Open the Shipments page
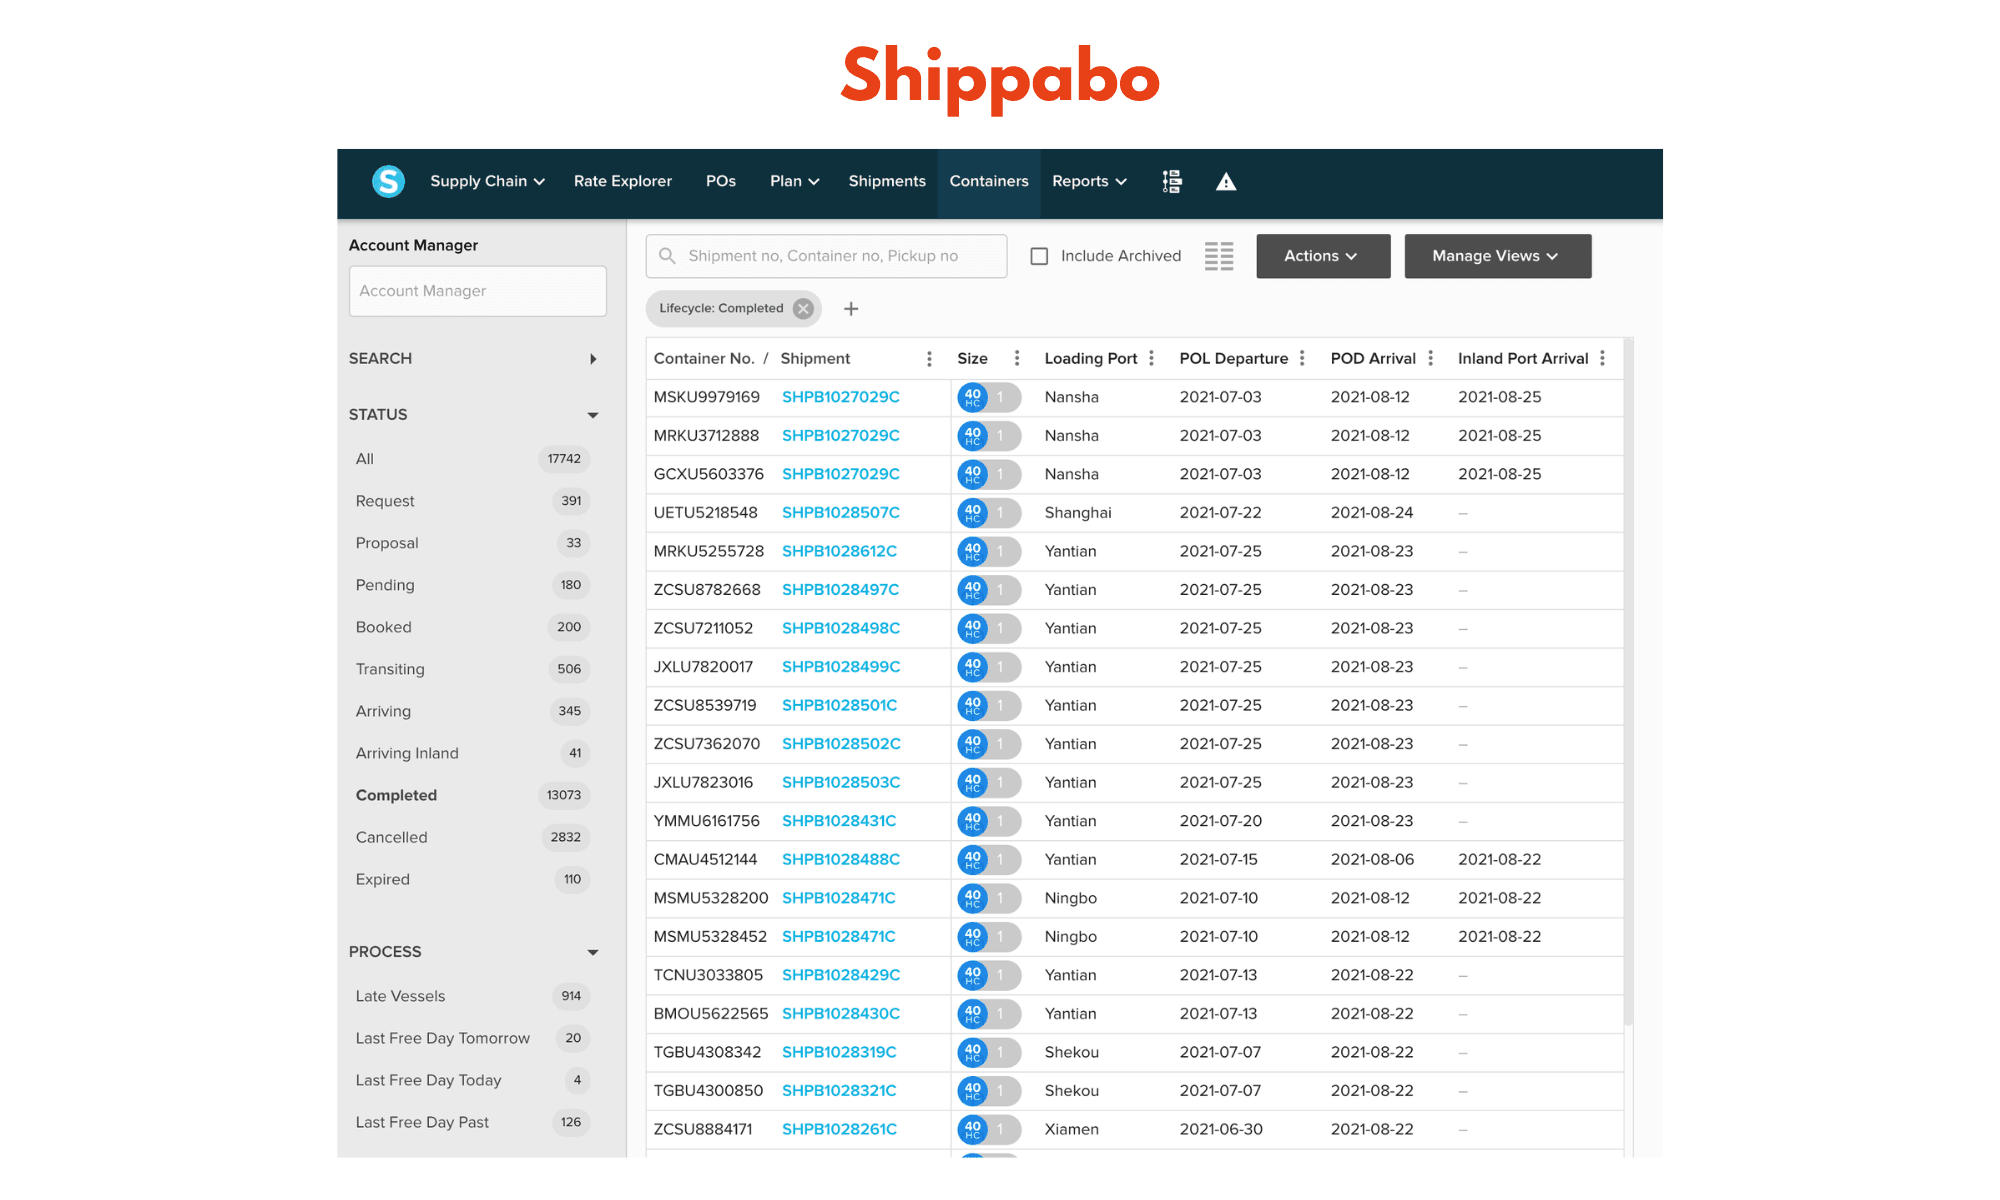2000x1200 pixels. [x=887, y=181]
